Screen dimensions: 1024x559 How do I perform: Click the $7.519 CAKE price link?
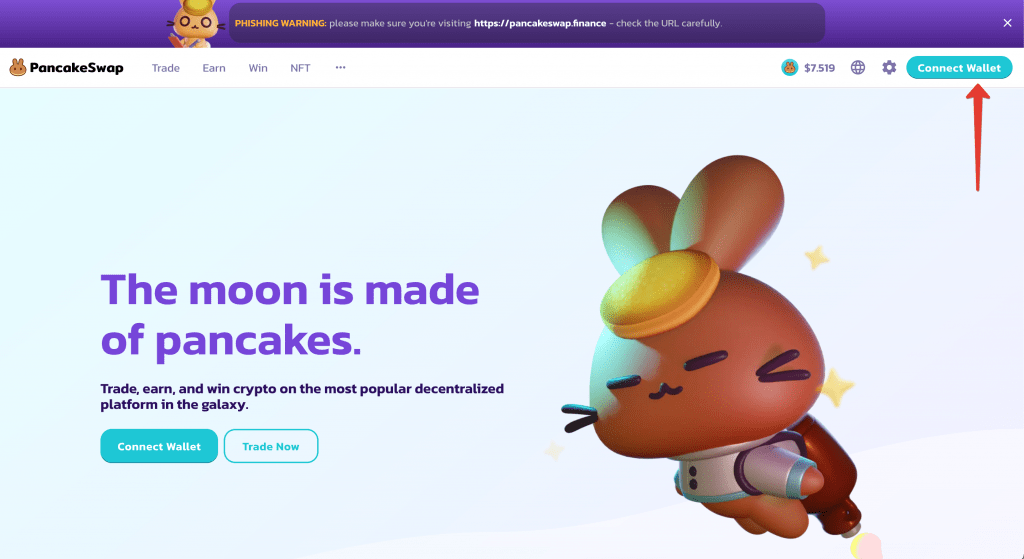point(820,68)
